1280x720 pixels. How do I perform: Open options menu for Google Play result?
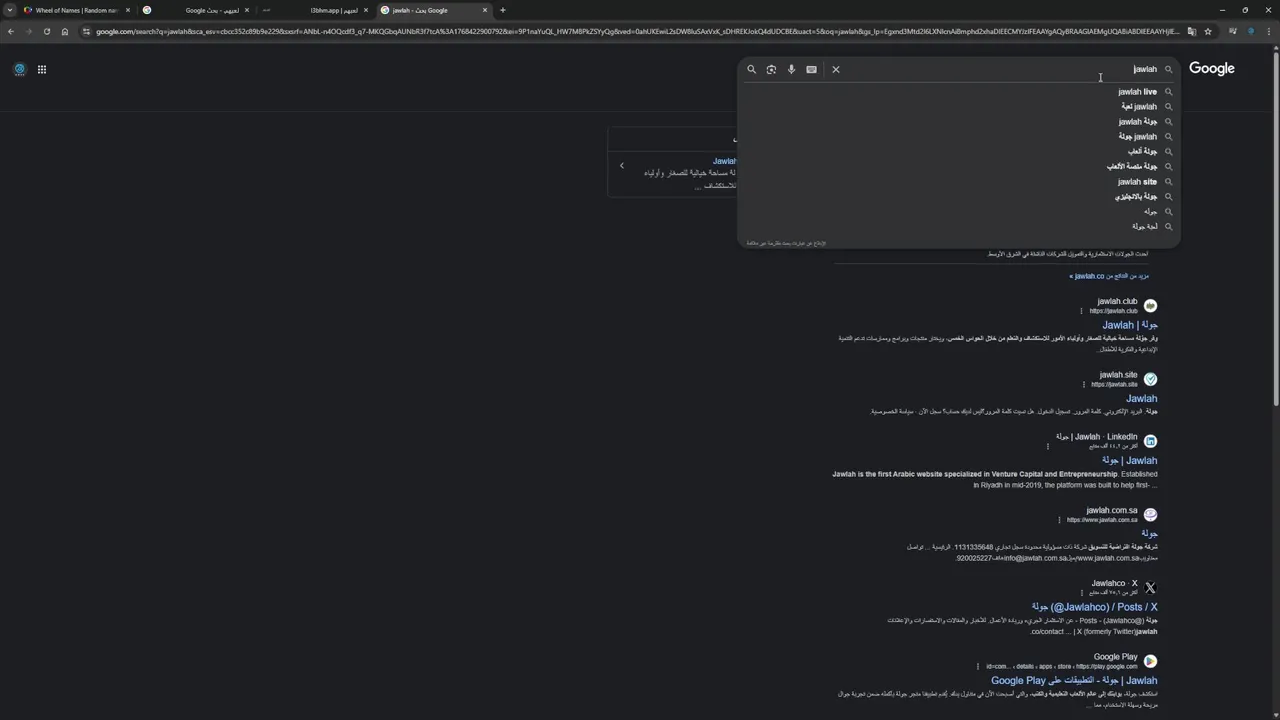point(978,666)
